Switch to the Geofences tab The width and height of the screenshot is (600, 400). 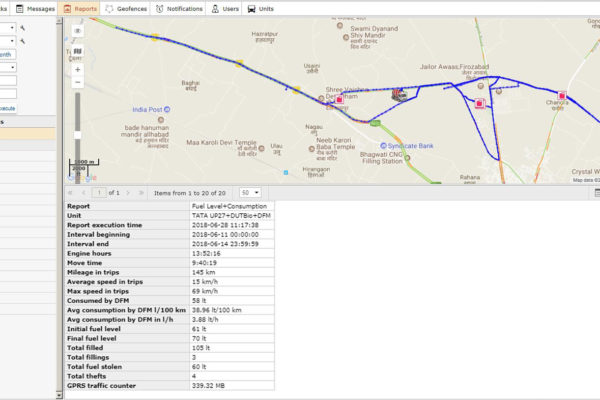(128, 8)
